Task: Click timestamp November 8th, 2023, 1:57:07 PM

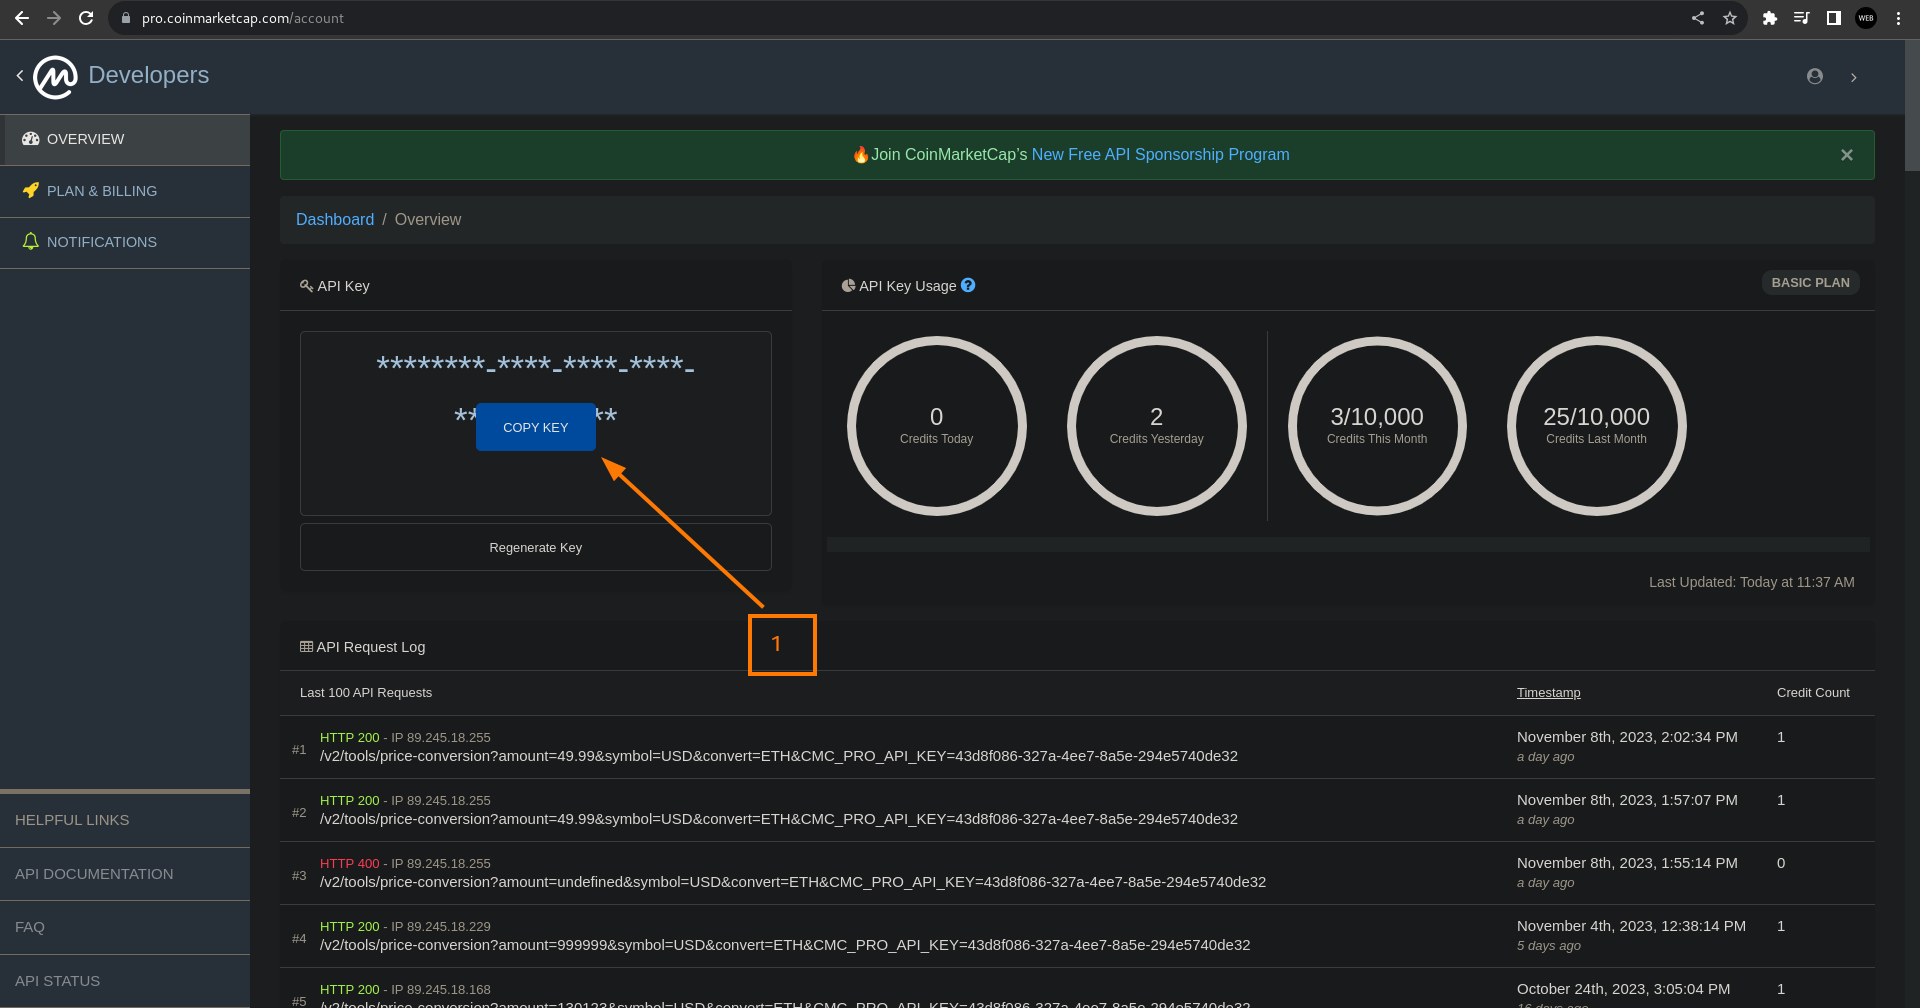Action: pyautogui.click(x=1627, y=800)
